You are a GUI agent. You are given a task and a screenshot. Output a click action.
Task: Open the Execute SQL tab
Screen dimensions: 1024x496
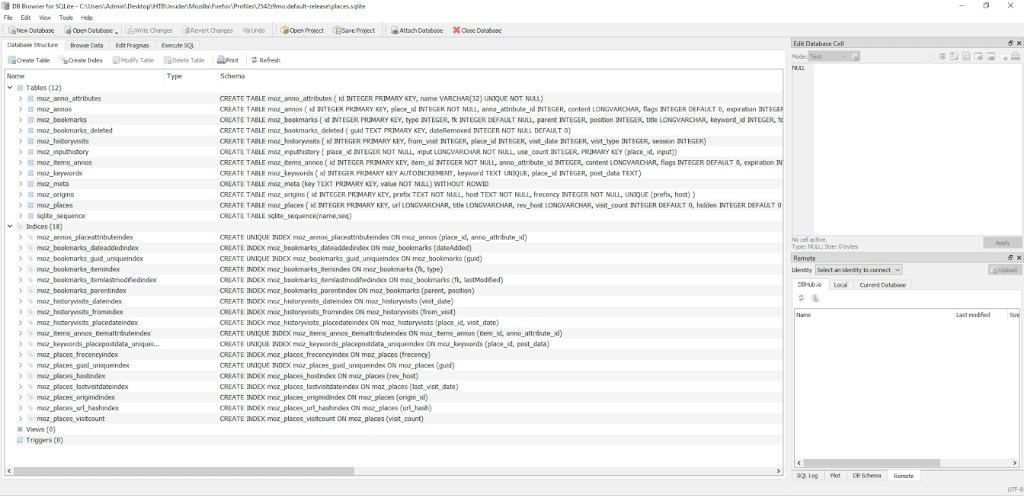tap(179, 45)
